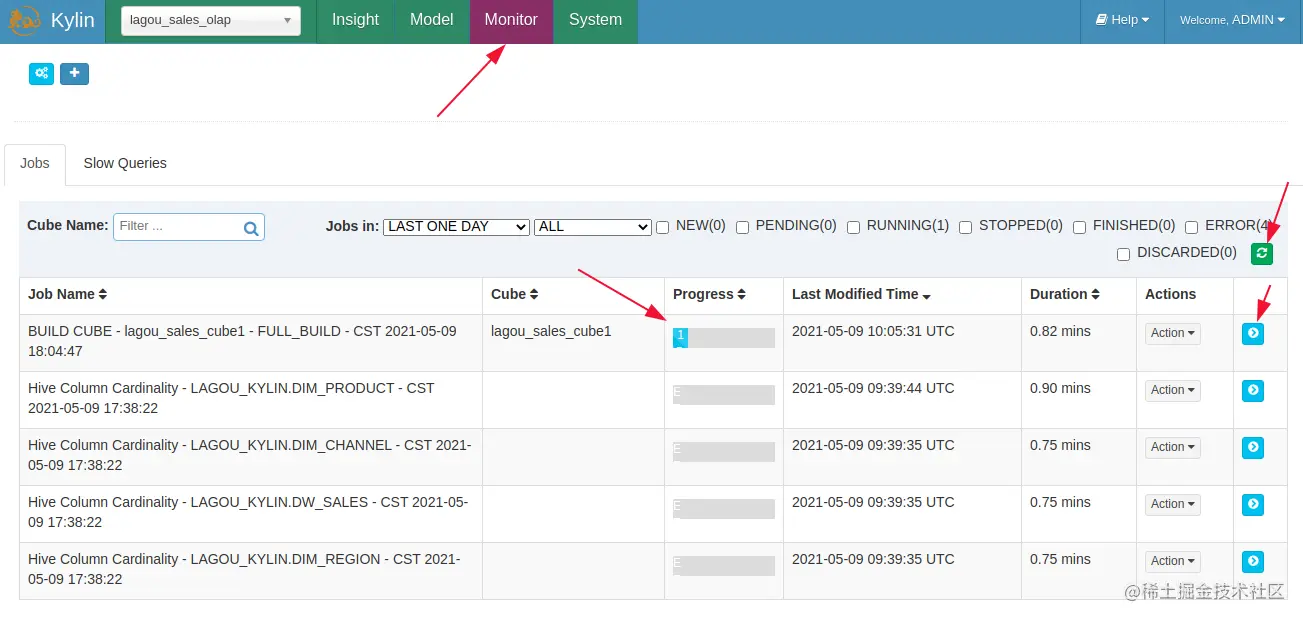The height and width of the screenshot is (620, 1303).
Task: Go to the Model tab
Action: pyautogui.click(x=432, y=20)
